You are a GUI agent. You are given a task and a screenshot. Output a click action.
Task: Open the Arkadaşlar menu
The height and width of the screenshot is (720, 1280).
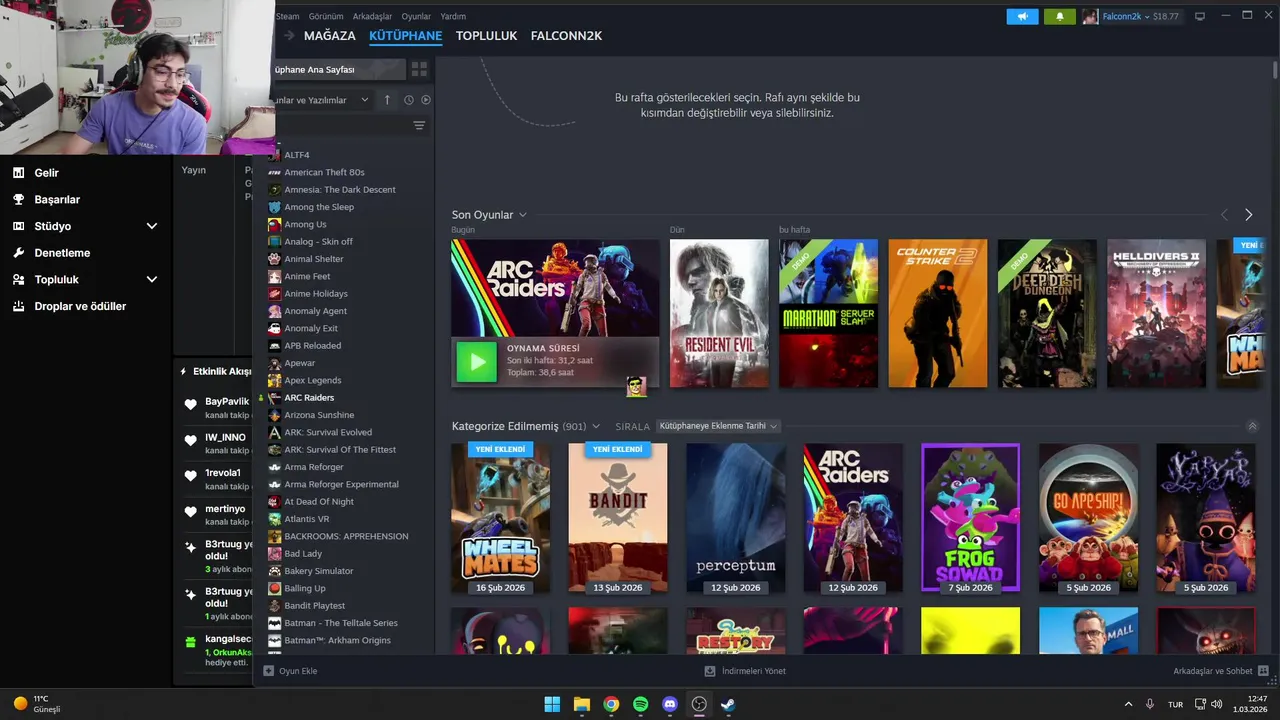(x=372, y=16)
